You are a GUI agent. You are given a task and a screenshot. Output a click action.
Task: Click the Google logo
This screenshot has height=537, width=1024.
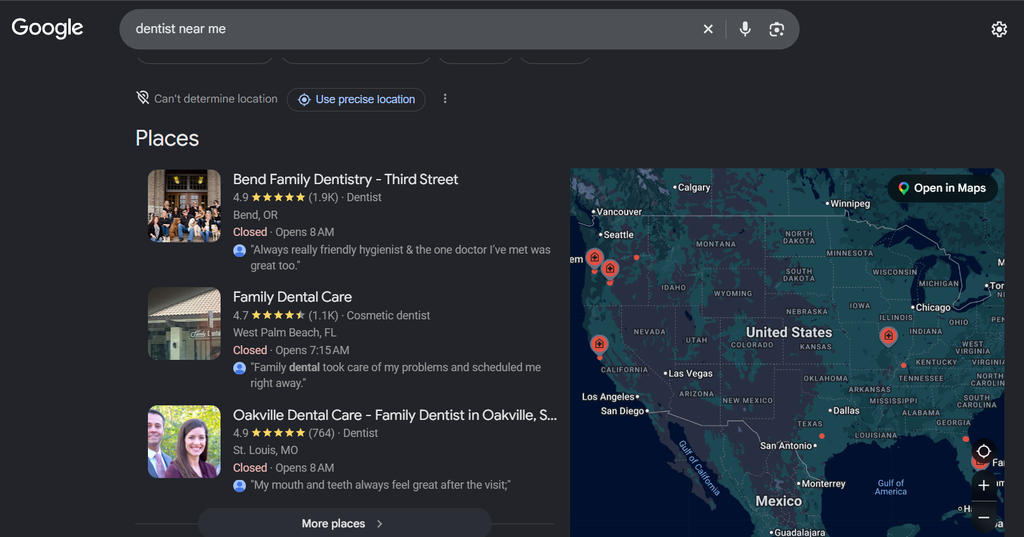tap(47, 28)
